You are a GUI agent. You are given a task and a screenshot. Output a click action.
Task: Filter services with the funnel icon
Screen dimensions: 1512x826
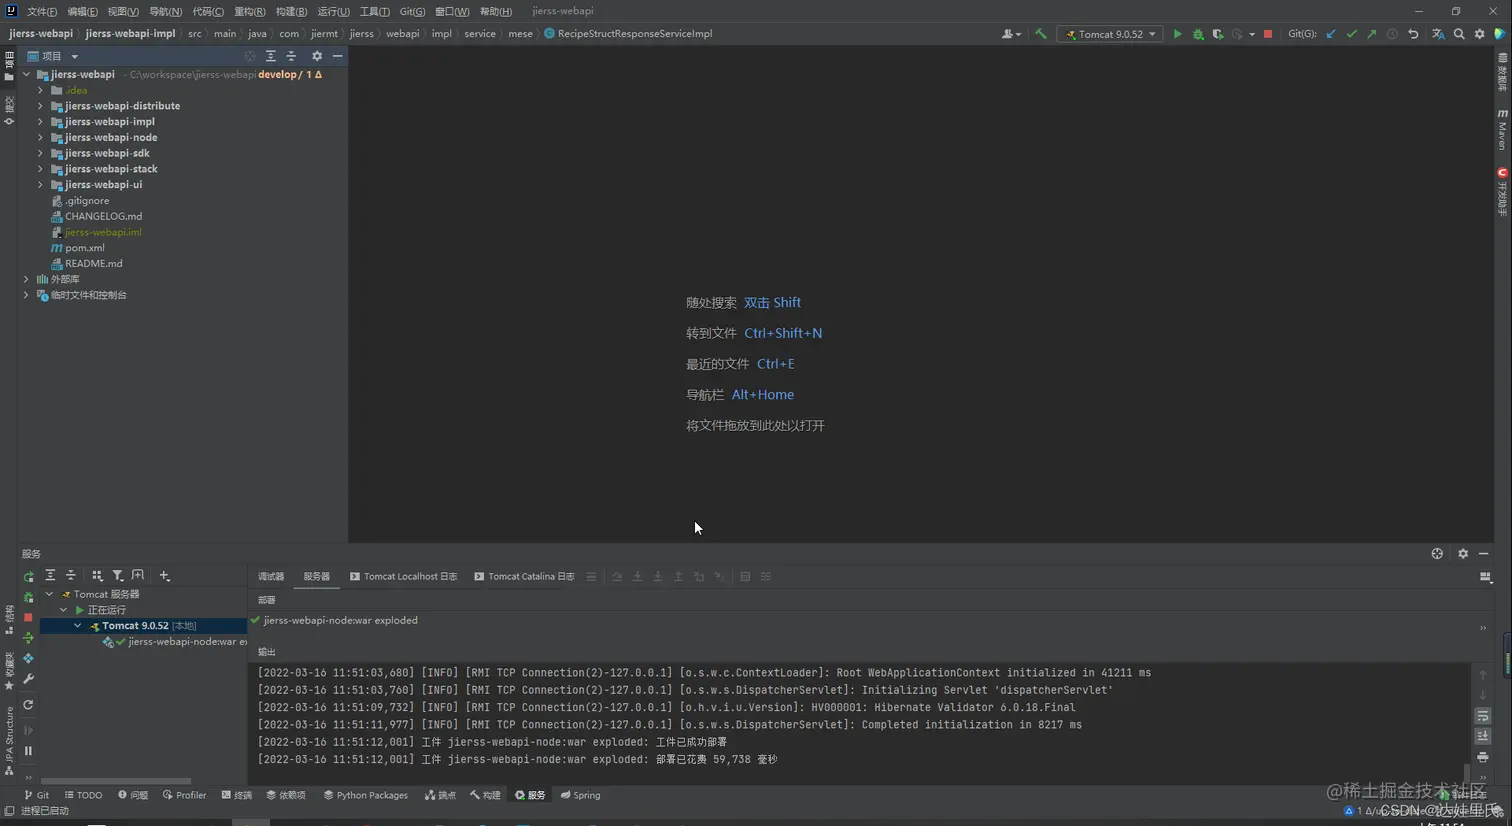(117, 576)
